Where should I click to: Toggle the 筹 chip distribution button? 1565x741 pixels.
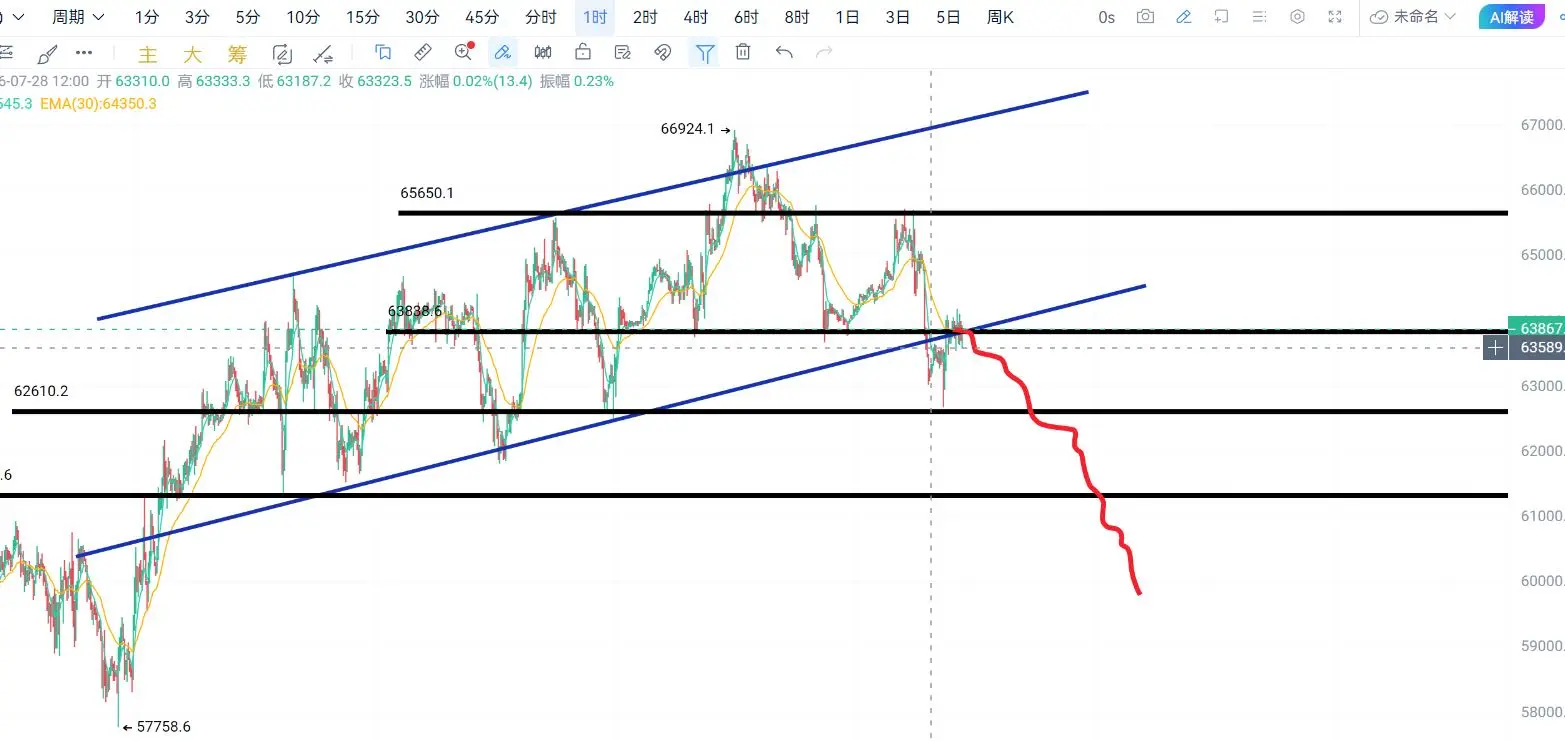(237, 54)
